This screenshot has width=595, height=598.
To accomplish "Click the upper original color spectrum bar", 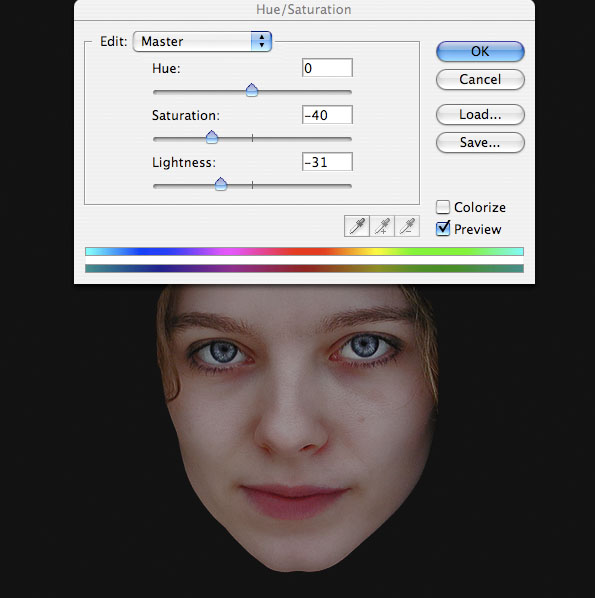I will pos(304,251).
